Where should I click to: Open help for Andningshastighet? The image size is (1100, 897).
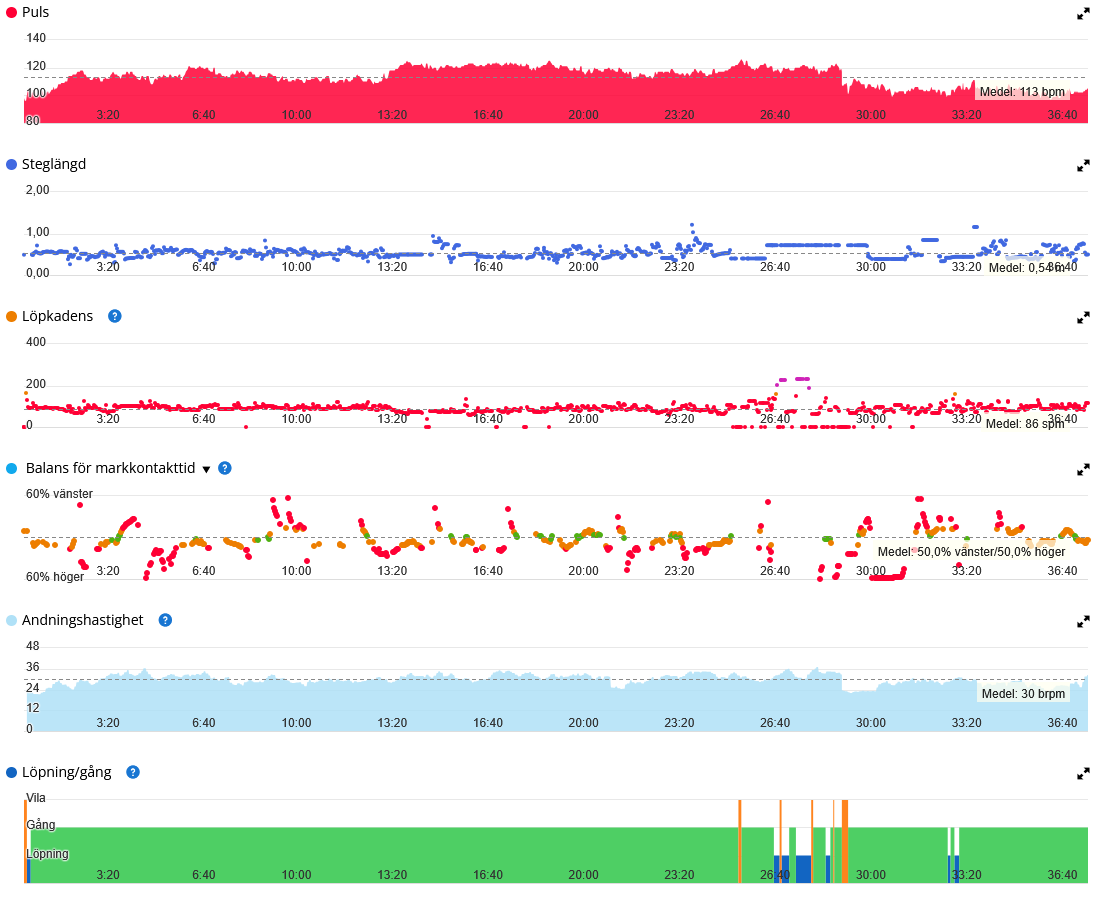[165, 620]
